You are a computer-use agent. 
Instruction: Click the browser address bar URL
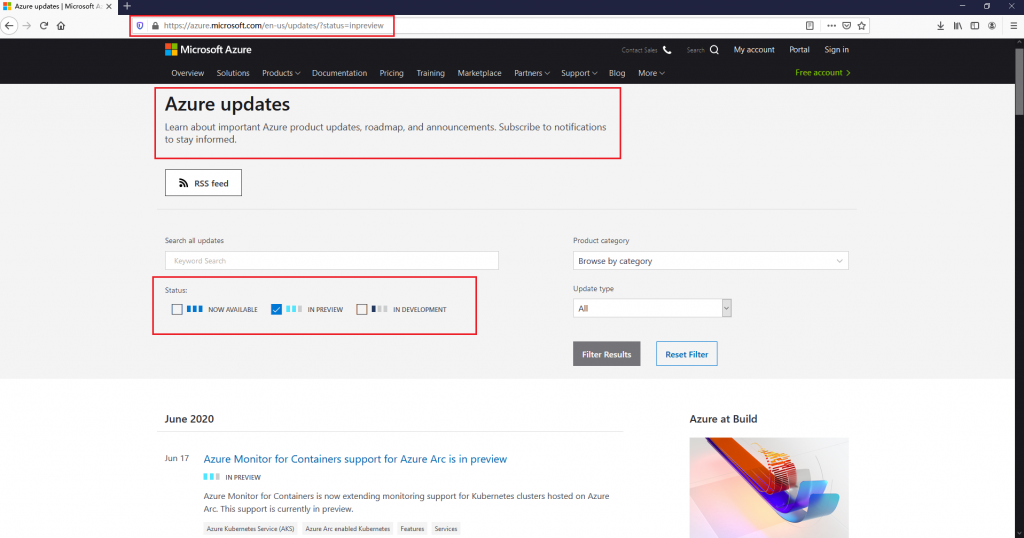click(274, 25)
